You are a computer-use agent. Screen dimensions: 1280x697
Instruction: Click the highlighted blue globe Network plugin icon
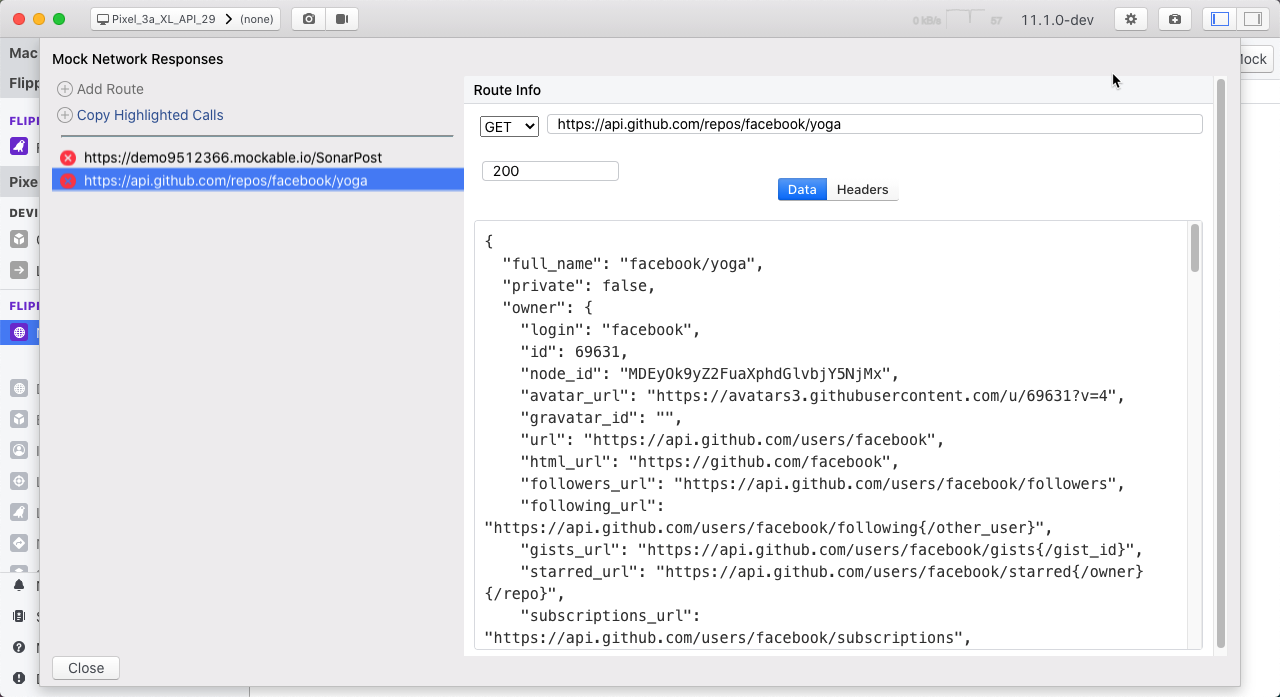click(19, 332)
